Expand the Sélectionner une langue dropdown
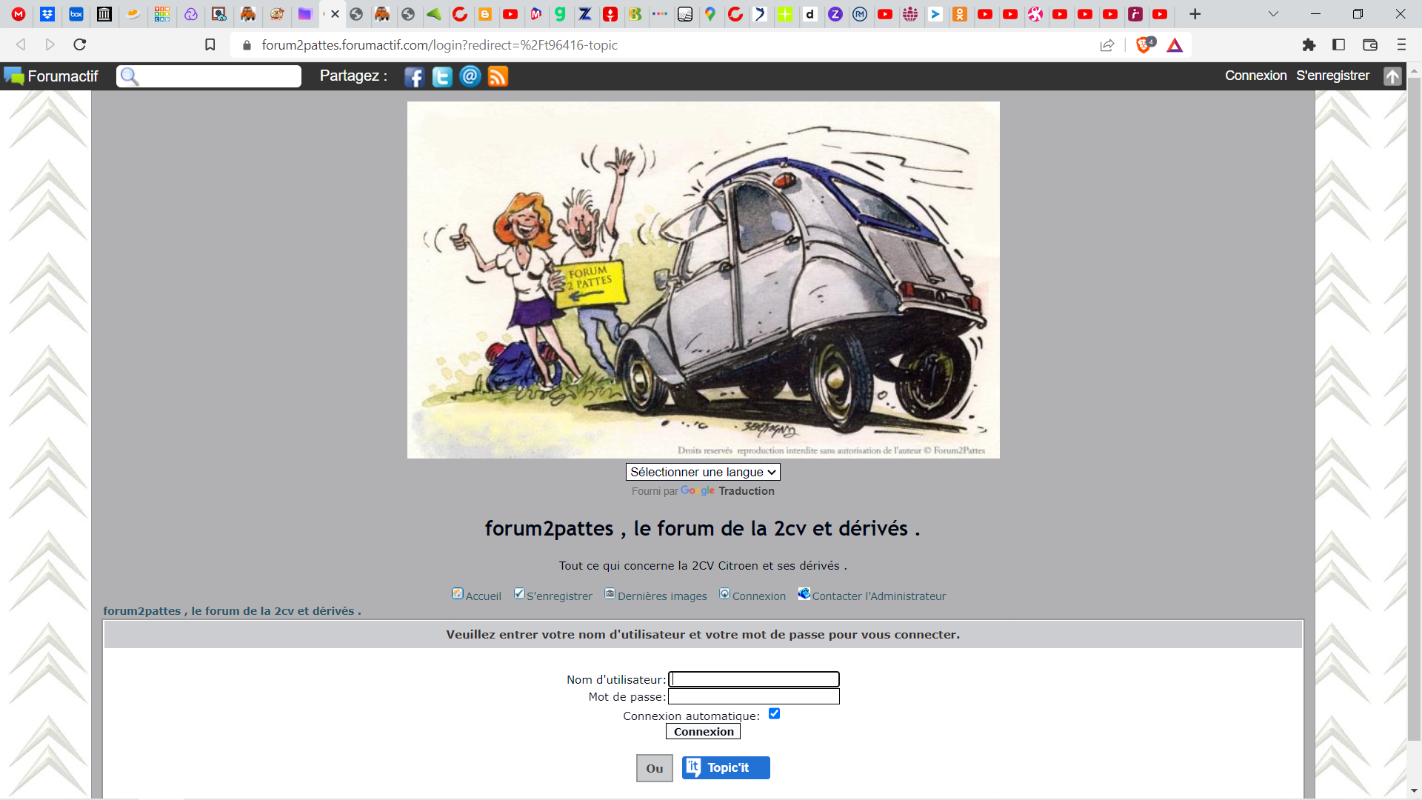The image size is (1422, 800). pos(703,472)
